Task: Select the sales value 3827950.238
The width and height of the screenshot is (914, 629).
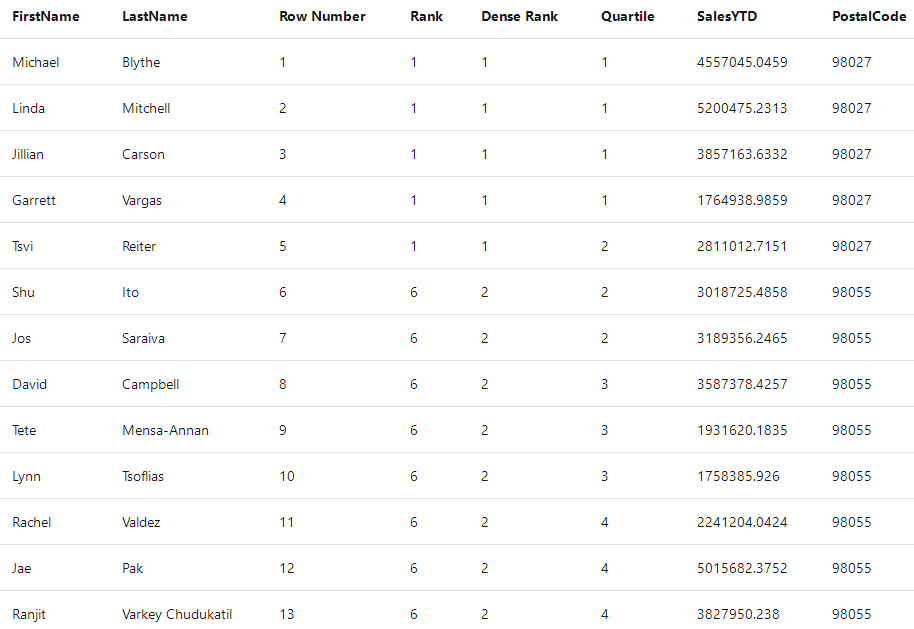Action: [x=738, y=615]
